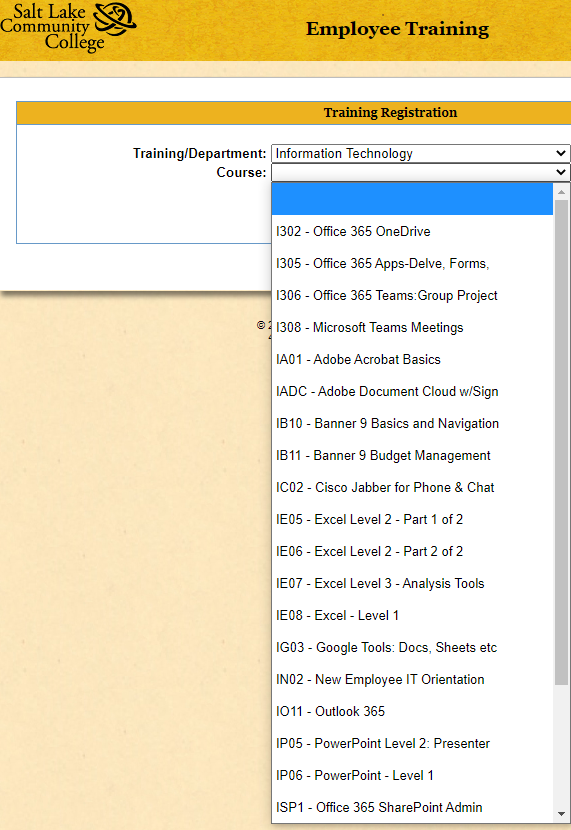Select IE08 - Excel - Level 1
The height and width of the screenshot is (830, 571).
[412, 616]
